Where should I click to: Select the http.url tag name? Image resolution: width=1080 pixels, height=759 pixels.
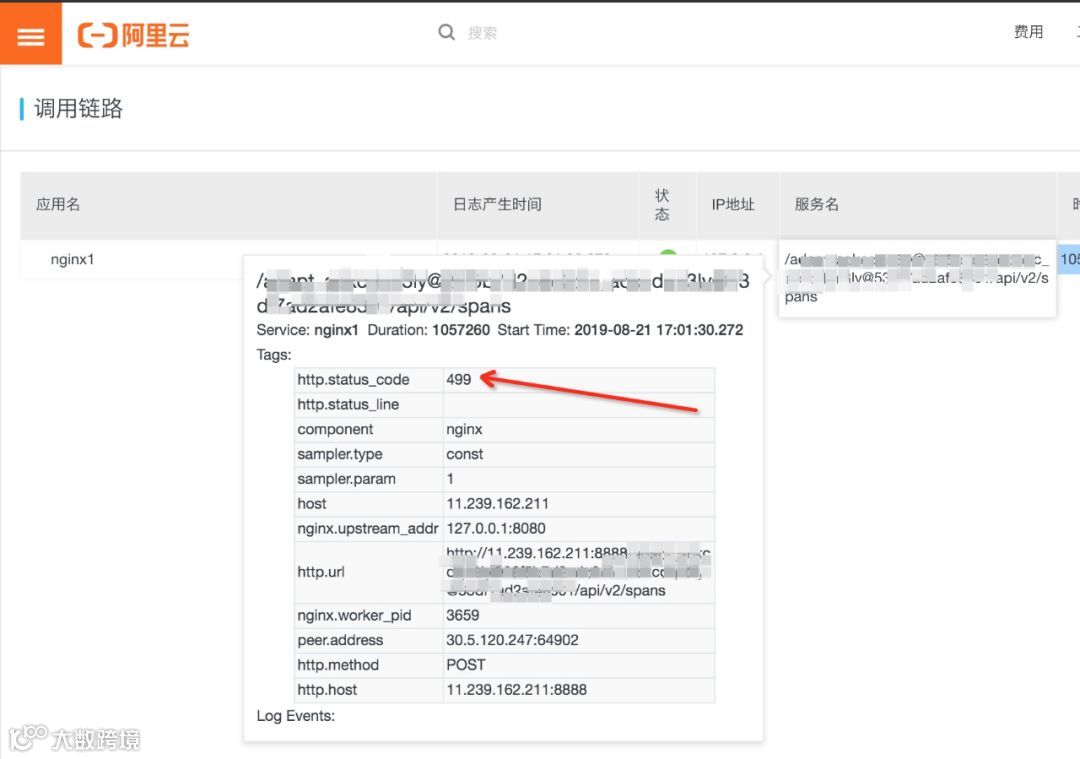[x=321, y=572]
